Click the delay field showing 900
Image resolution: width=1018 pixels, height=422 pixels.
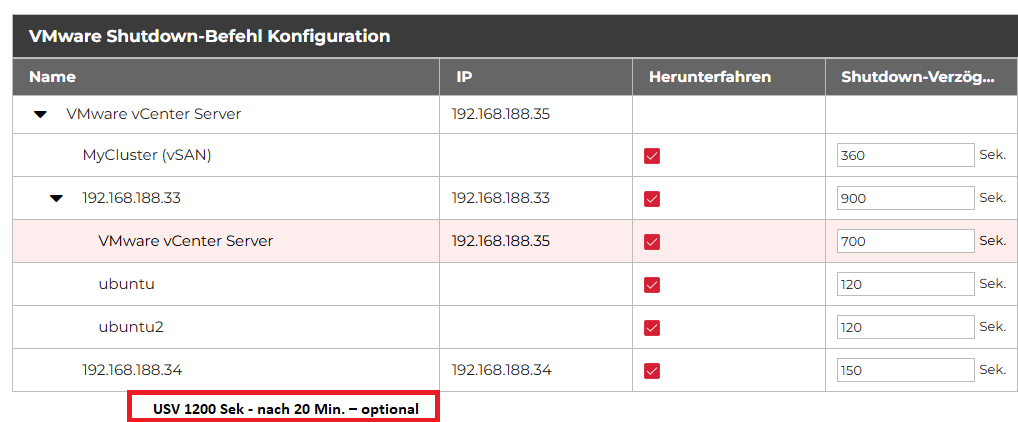click(905, 198)
